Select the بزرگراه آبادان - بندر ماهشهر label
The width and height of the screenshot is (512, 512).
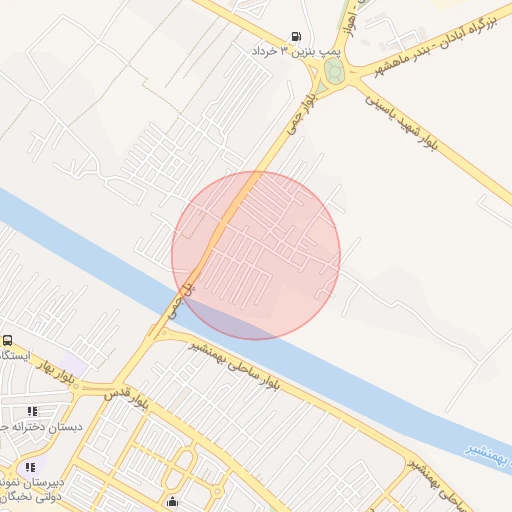(435, 46)
